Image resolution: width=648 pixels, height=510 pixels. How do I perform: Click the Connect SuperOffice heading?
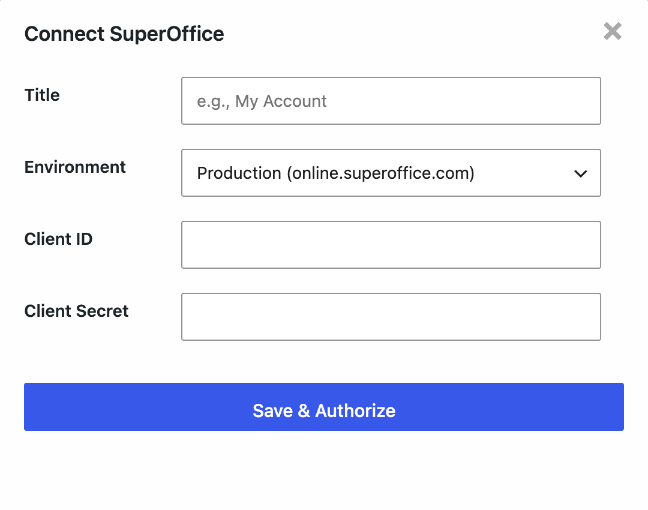click(124, 34)
